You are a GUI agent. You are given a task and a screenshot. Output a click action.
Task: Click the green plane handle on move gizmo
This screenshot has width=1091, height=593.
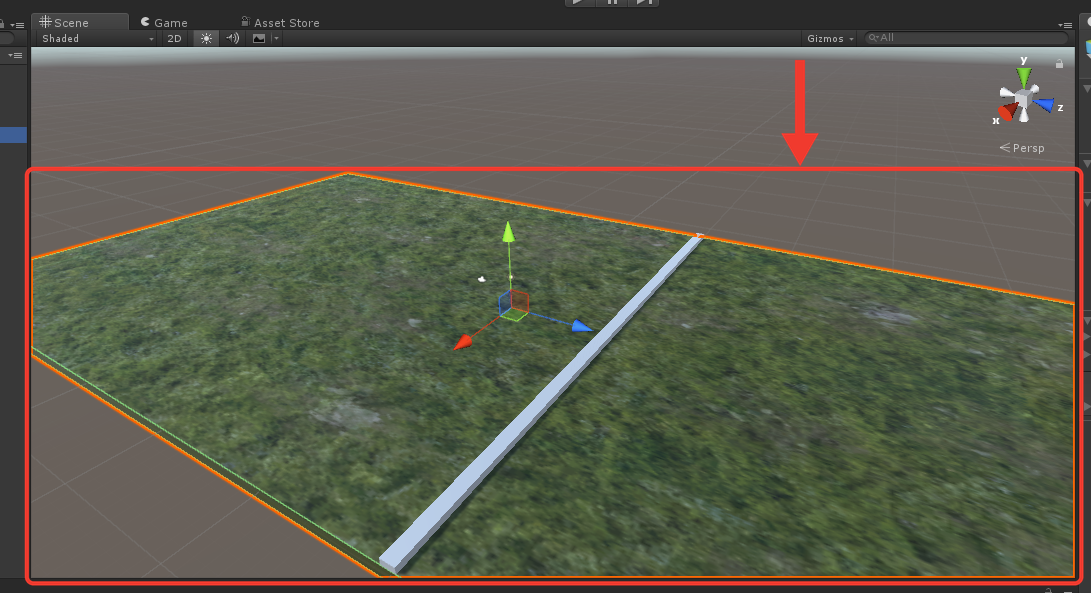tap(513, 315)
